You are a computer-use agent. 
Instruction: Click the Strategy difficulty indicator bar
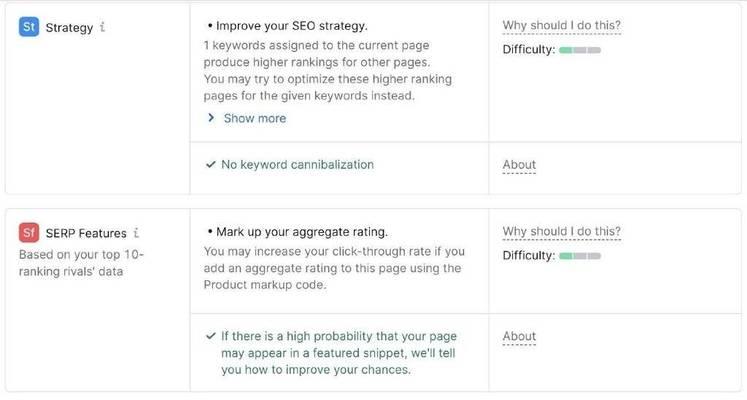(580, 50)
